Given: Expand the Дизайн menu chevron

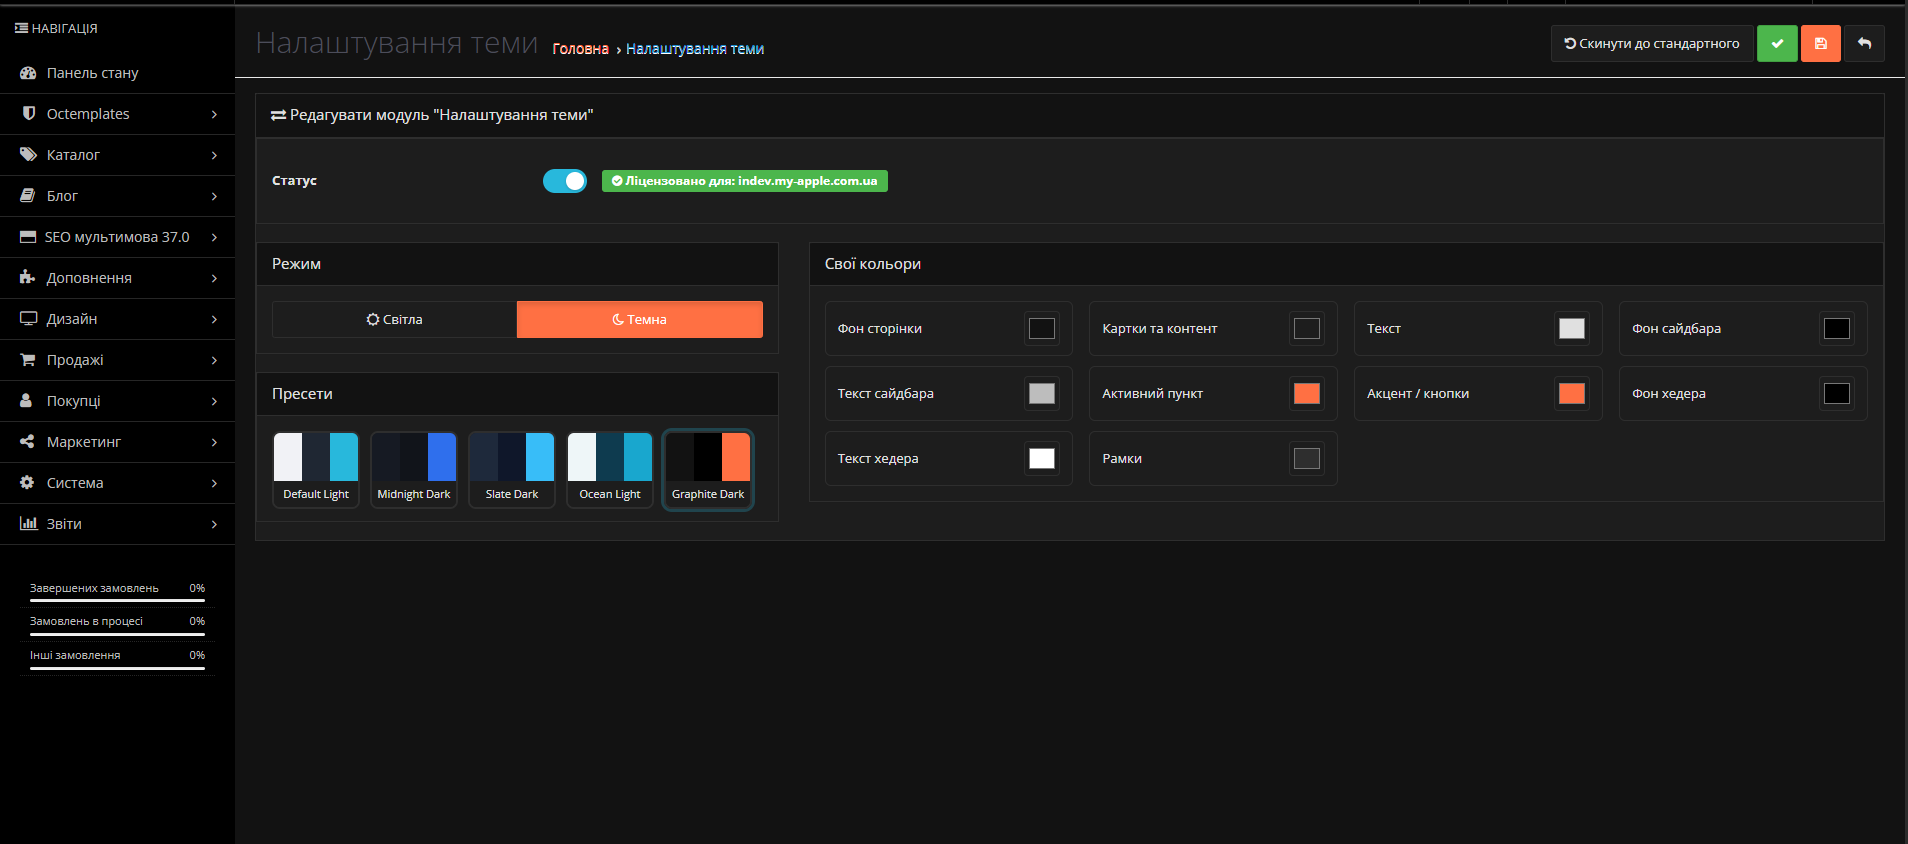Looking at the screenshot, I should (214, 319).
